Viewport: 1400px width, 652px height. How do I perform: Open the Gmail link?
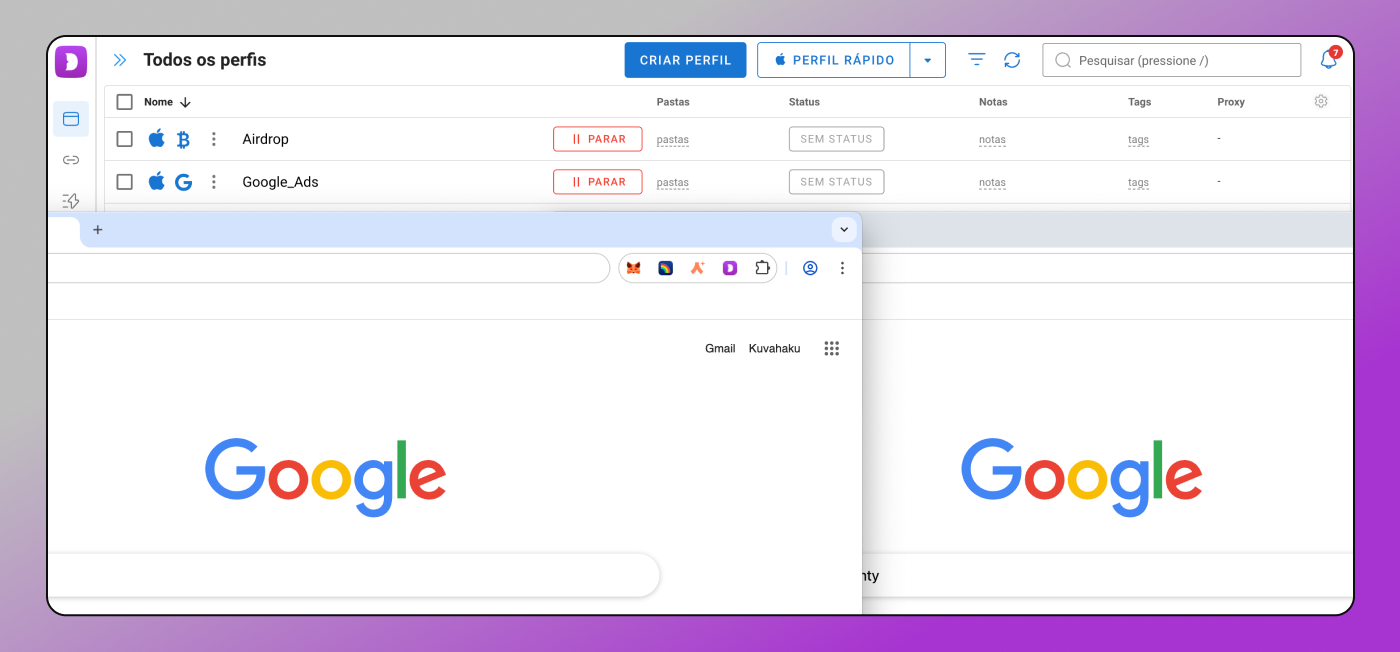[720, 348]
